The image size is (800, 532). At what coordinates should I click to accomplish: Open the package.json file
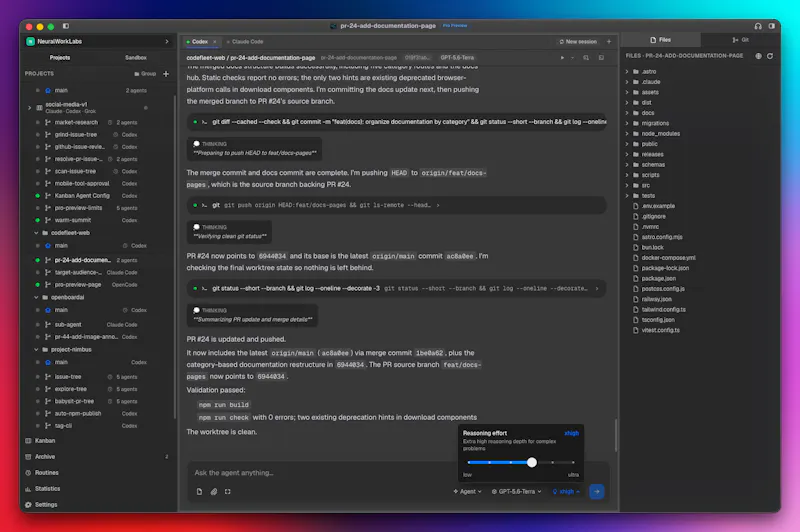[658, 278]
